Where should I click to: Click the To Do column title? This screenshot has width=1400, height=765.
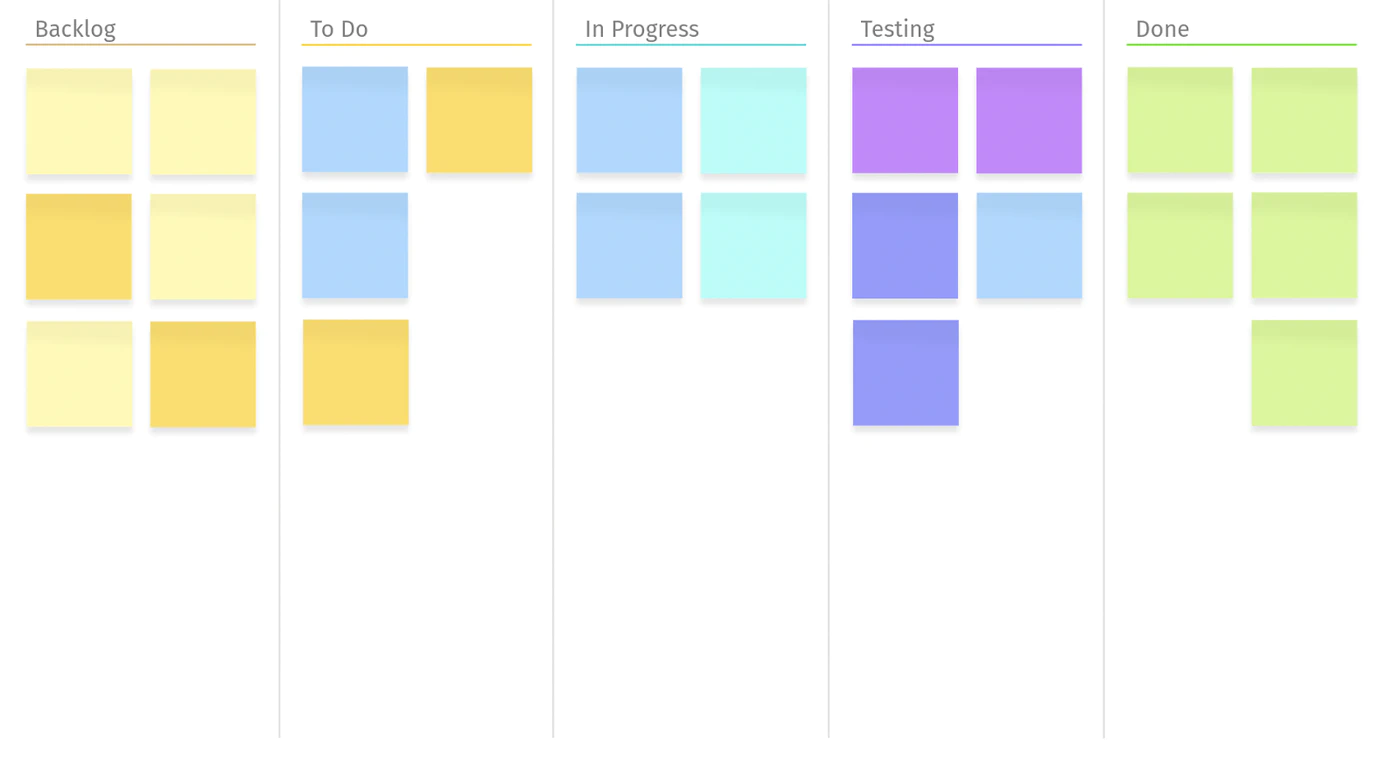tap(339, 29)
